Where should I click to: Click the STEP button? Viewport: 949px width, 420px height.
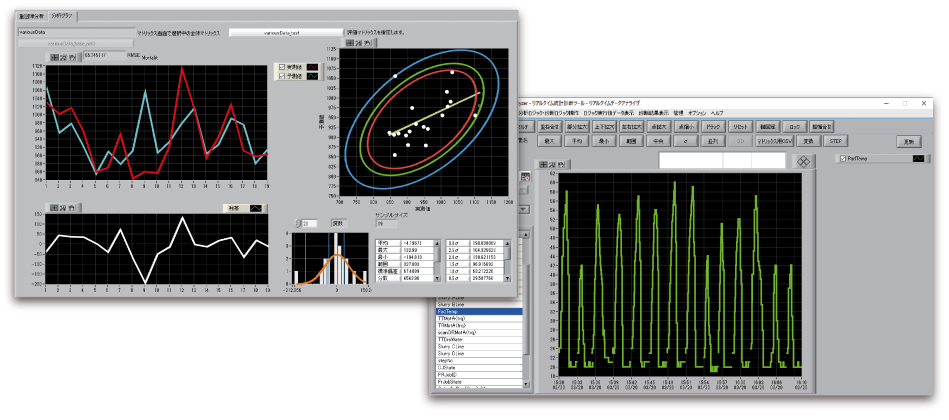coord(837,142)
